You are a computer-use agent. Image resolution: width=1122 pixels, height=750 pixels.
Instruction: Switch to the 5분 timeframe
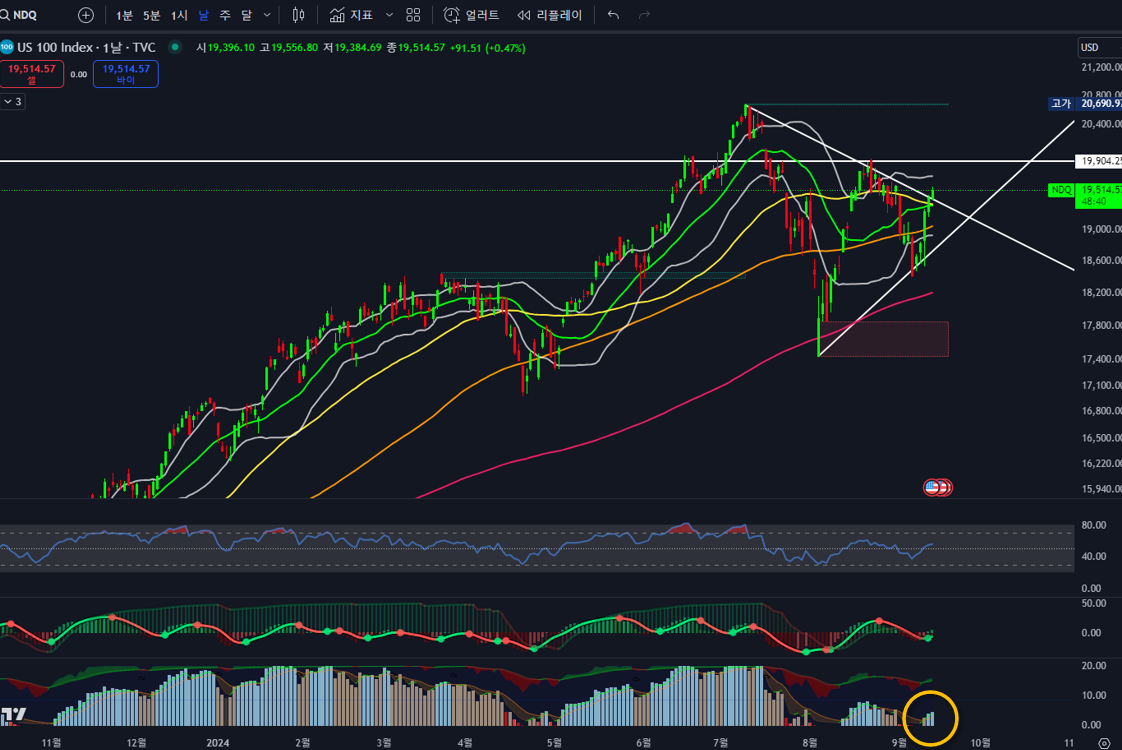click(151, 15)
